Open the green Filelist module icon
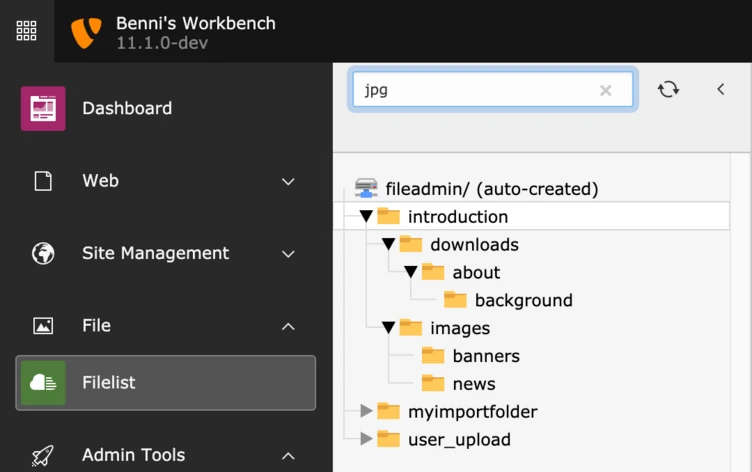The width and height of the screenshot is (752, 472). coord(43,383)
